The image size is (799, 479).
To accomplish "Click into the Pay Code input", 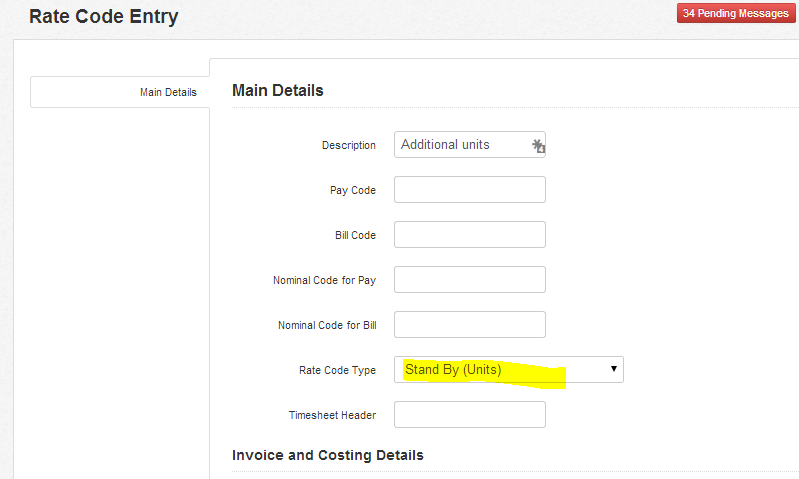I will [x=470, y=190].
